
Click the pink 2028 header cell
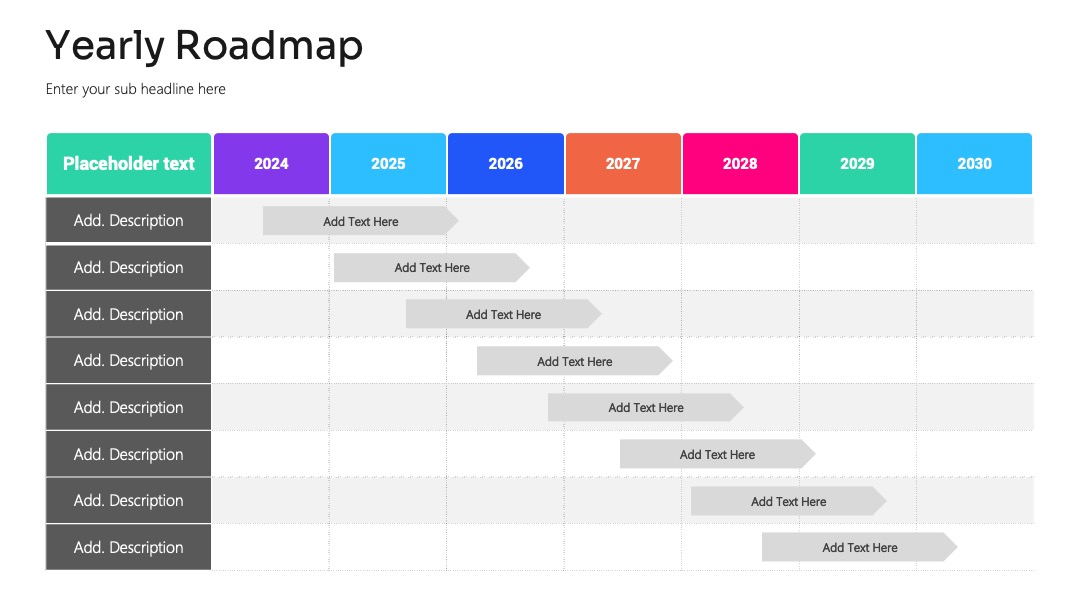pos(740,163)
